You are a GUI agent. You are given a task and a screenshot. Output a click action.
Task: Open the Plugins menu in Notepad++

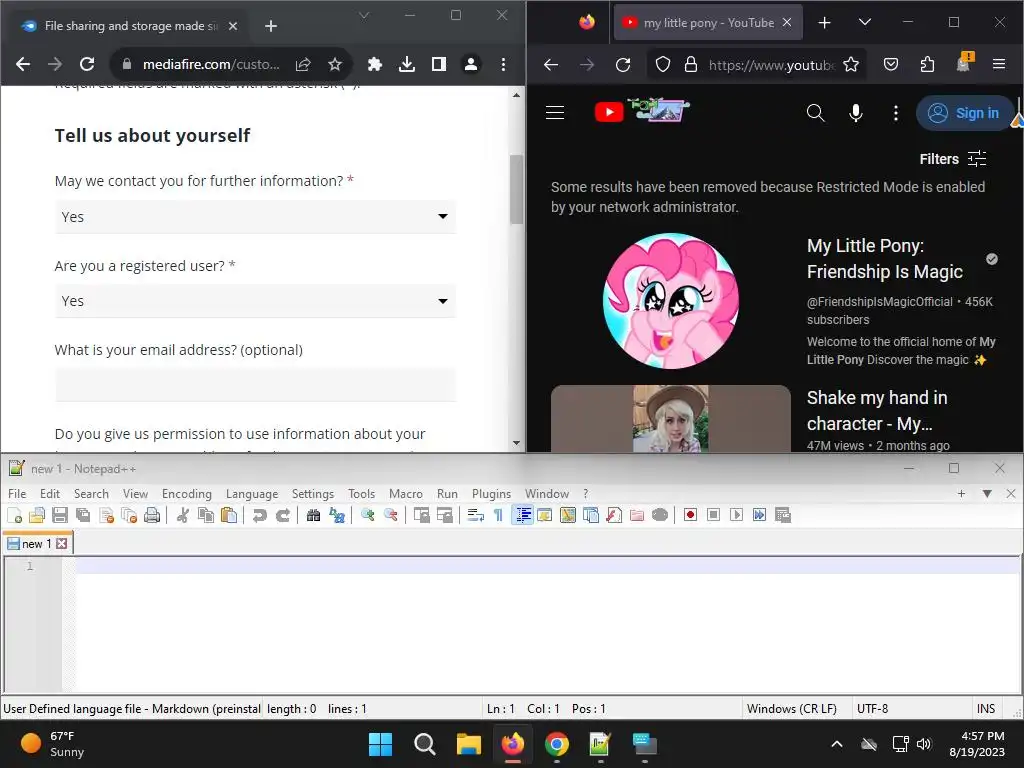click(x=491, y=494)
